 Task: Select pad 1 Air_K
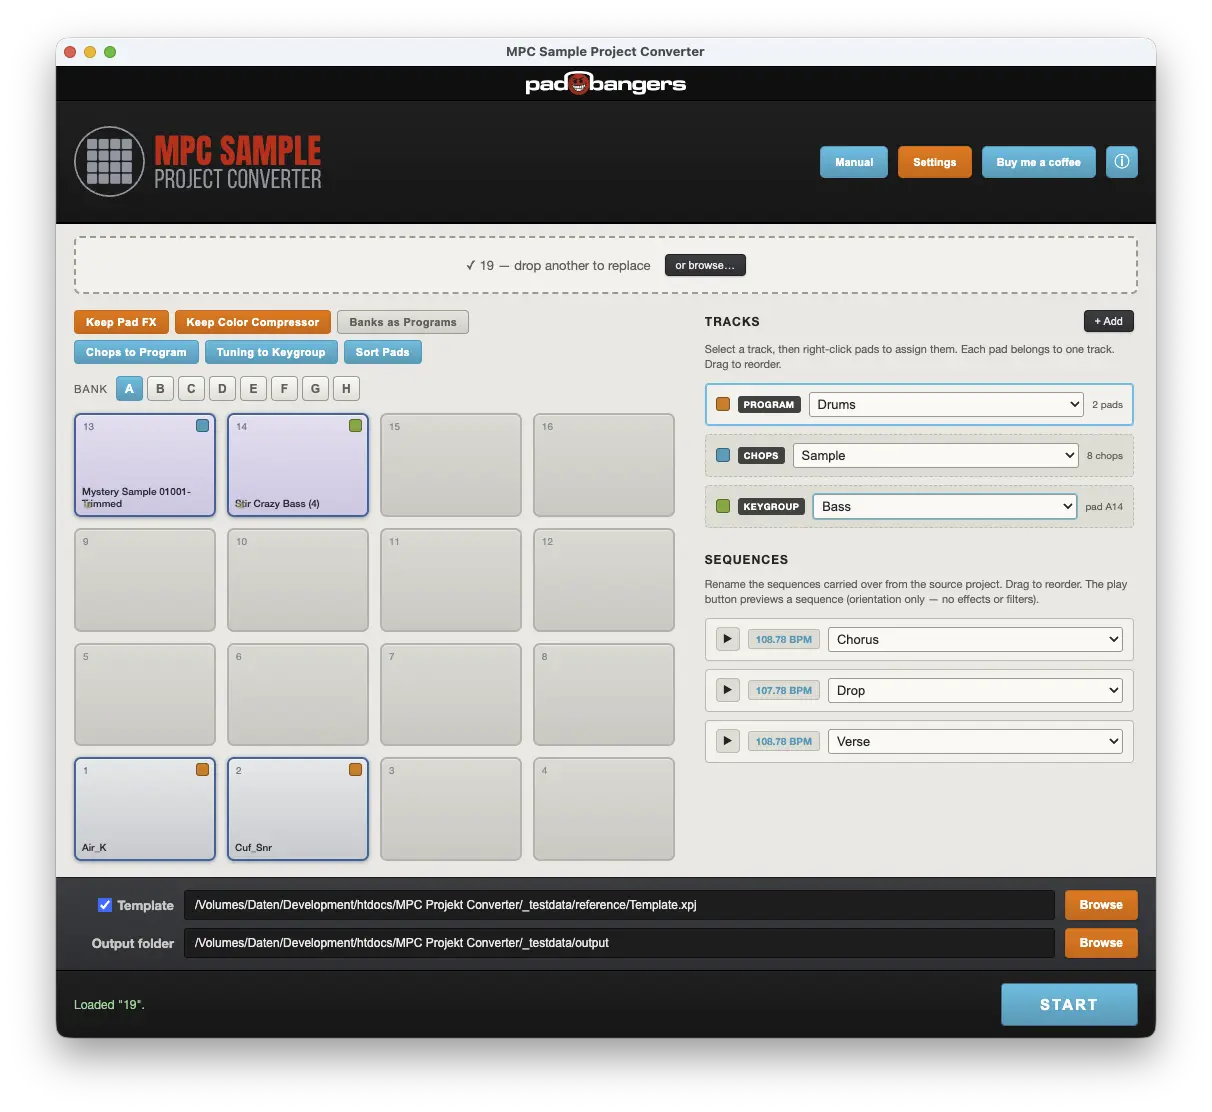(x=145, y=809)
